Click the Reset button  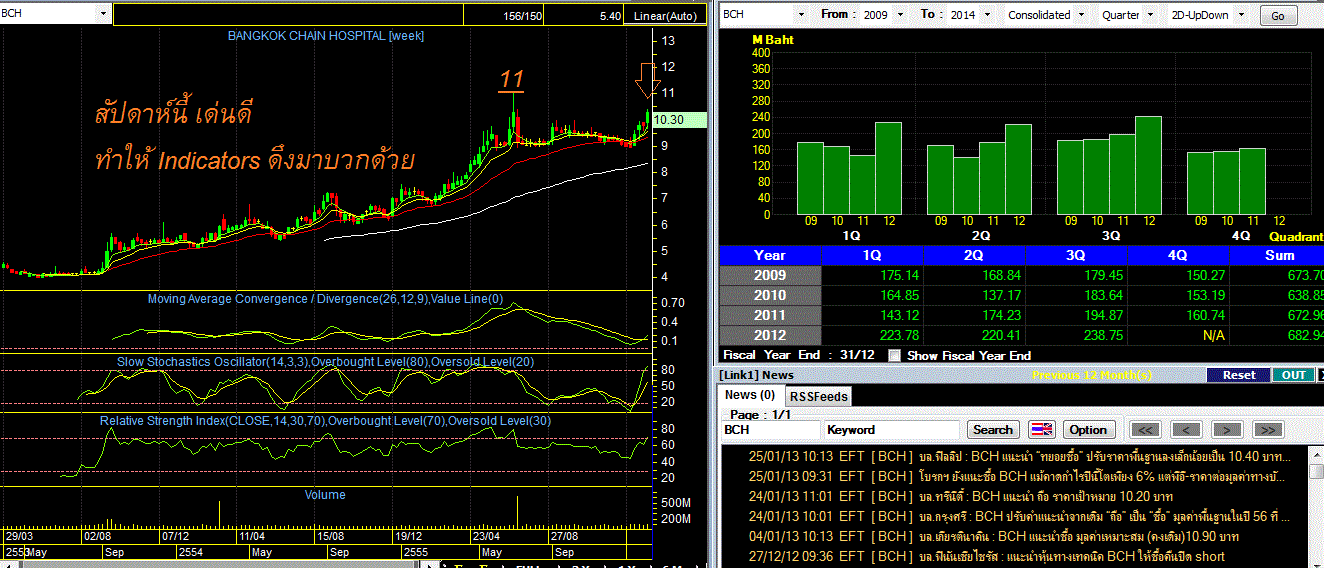click(1238, 375)
